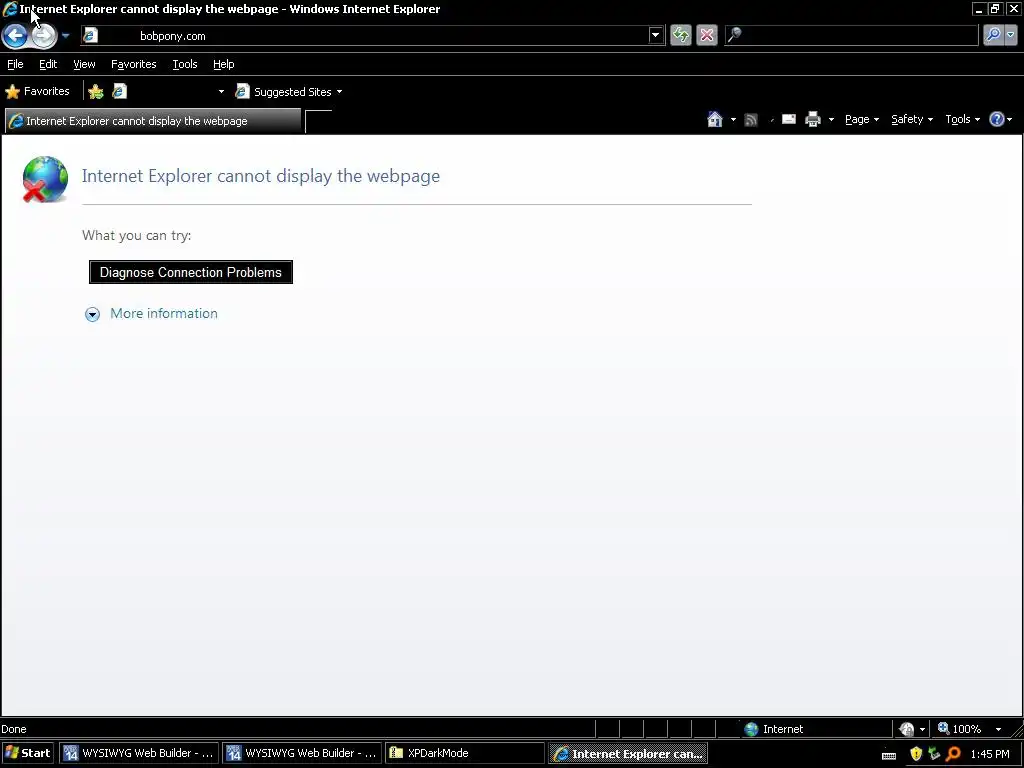The image size is (1024, 768).
Task: Switch to first WYSIWYG Web Builder taskbar item
Action: click(138, 753)
